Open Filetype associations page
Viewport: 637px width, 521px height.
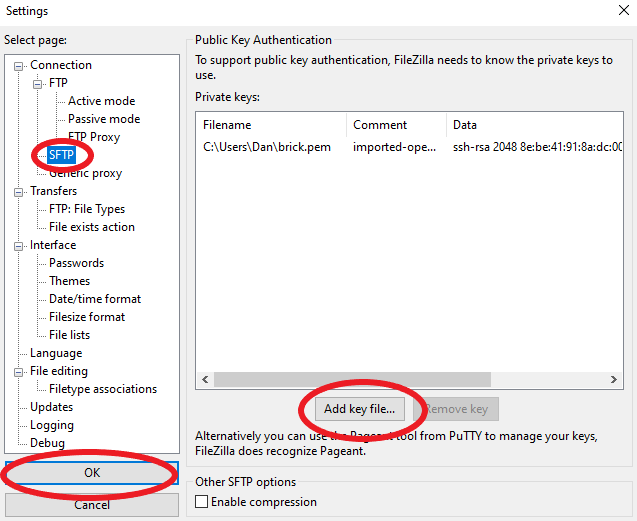coord(103,389)
